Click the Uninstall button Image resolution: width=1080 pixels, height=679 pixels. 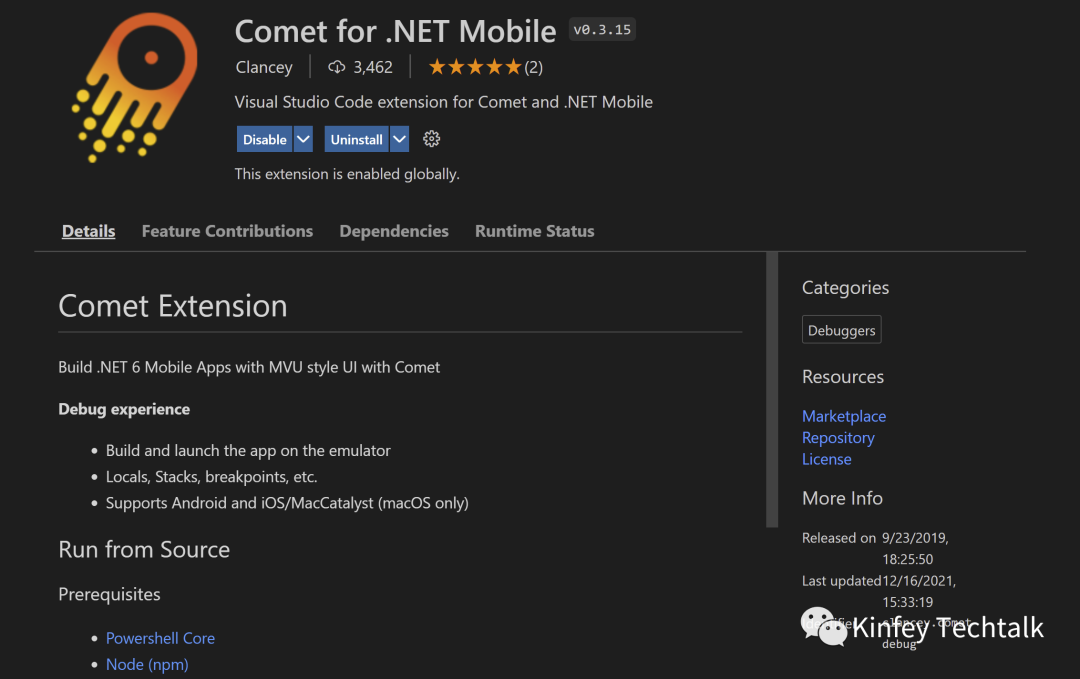[x=356, y=139]
